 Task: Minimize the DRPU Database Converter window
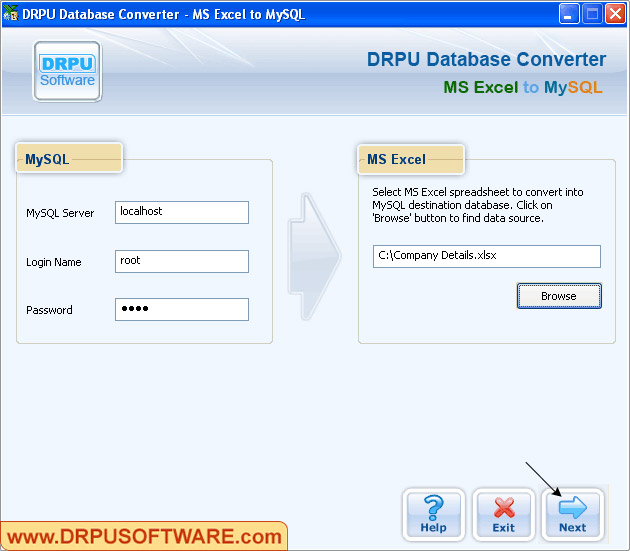pos(569,14)
